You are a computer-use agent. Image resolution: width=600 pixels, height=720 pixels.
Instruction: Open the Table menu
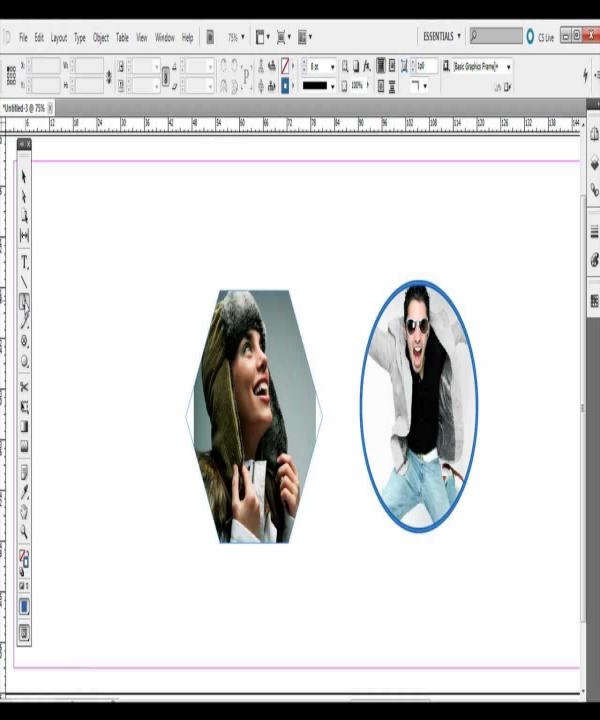click(122, 38)
